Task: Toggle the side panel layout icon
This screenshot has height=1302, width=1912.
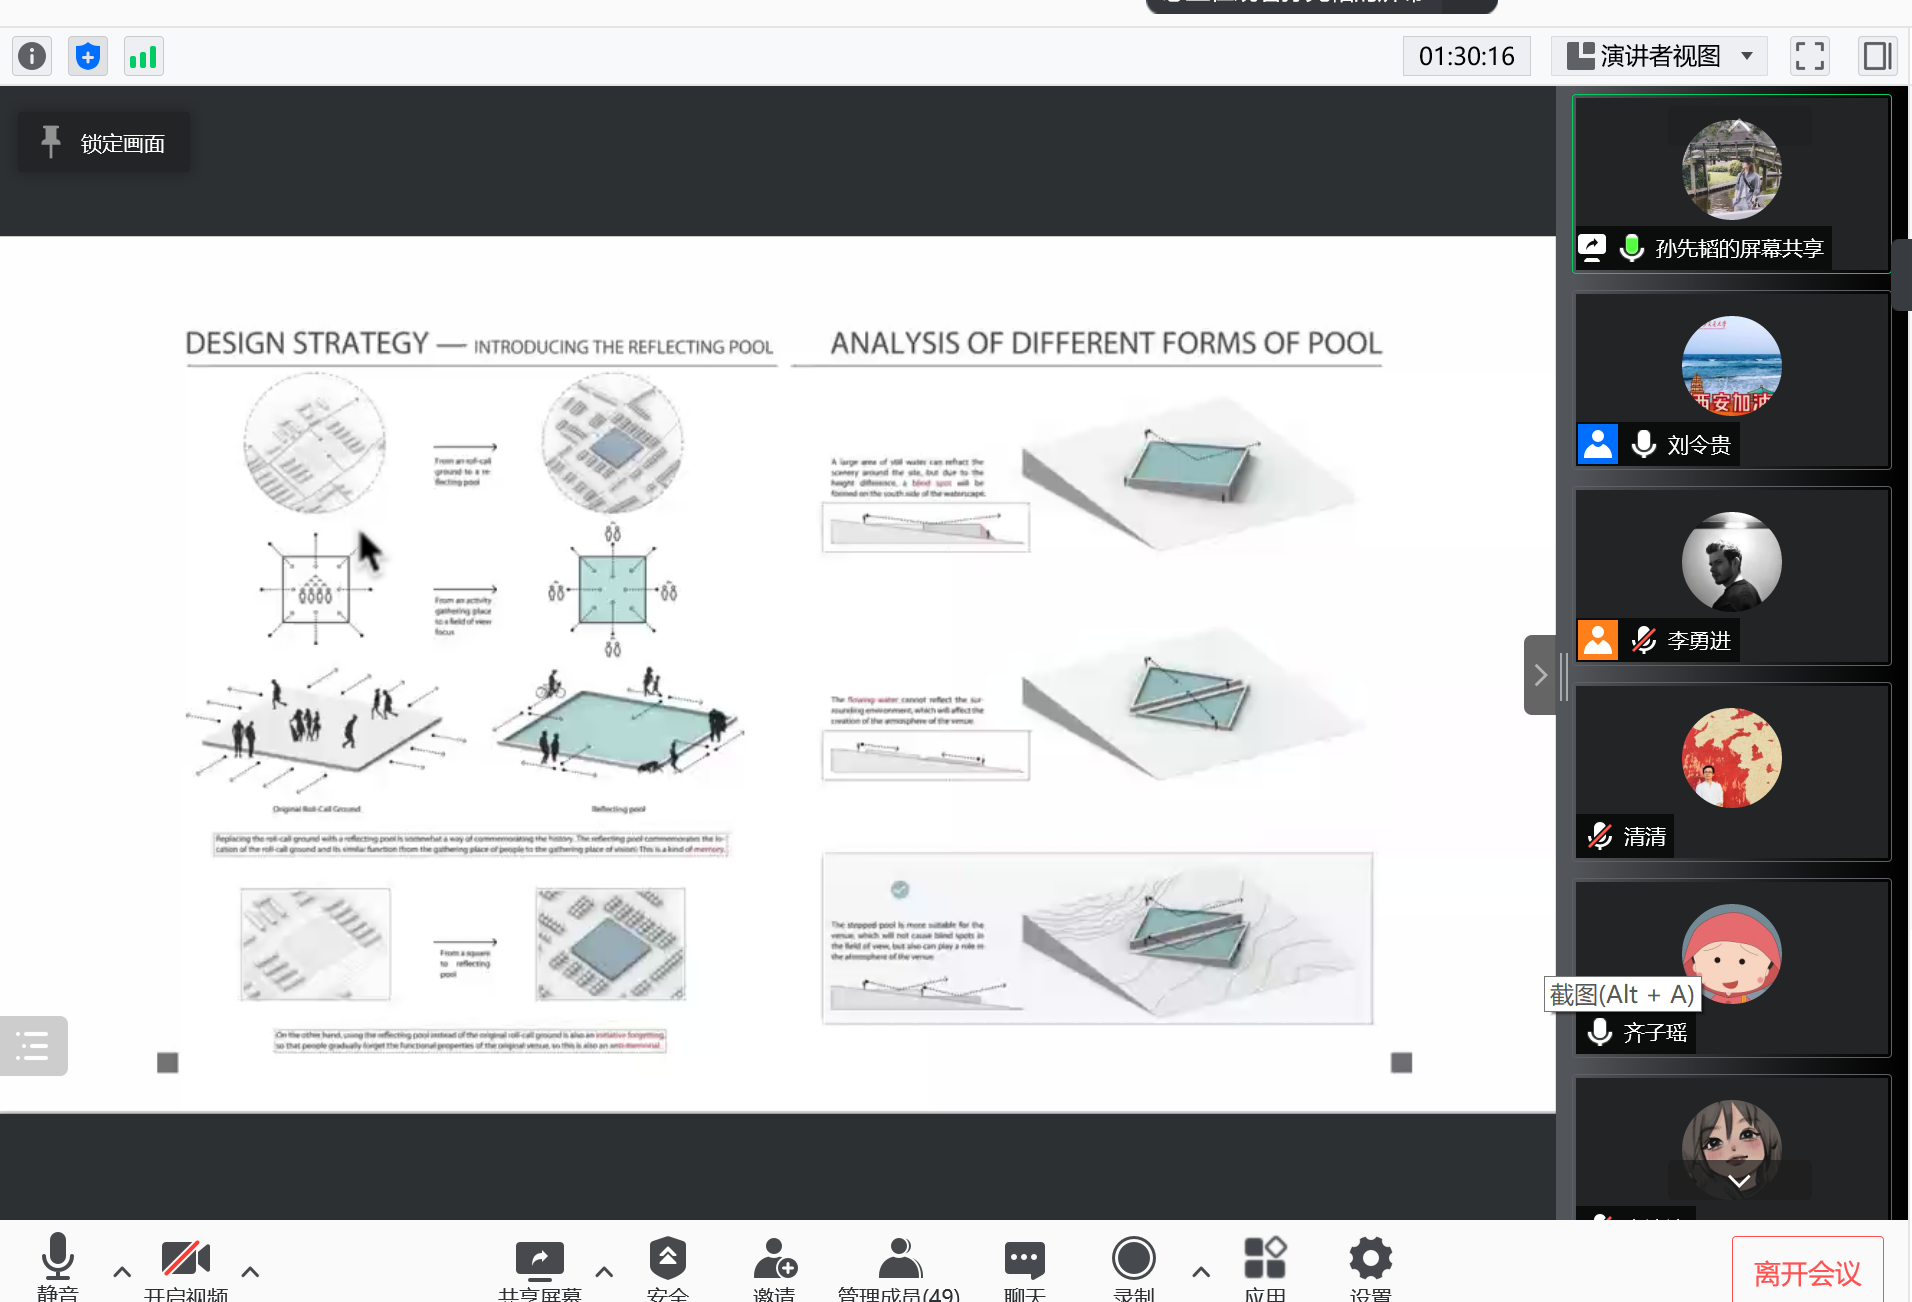Action: click(1877, 56)
